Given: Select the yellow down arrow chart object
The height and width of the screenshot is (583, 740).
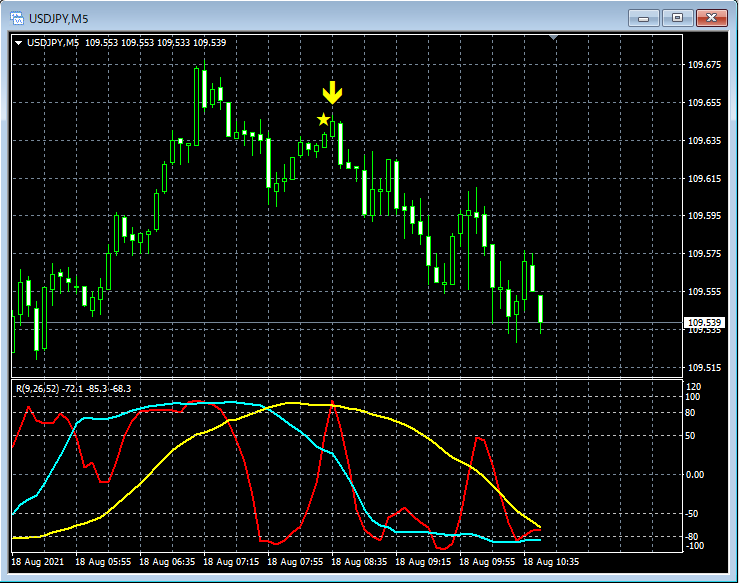Looking at the screenshot, I should tap(332, 93).
